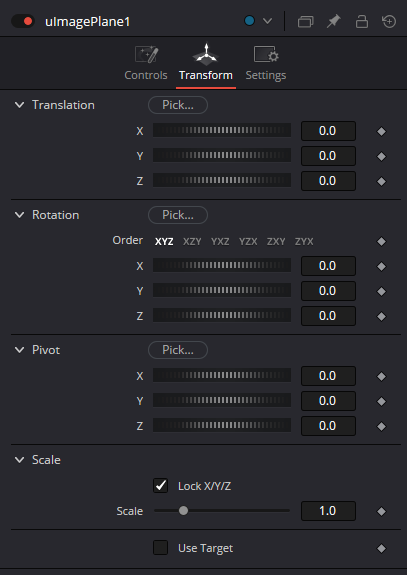Screen dimensions: 407x575
Task: Lock the uImagePlane1 node controls
Action: (x=362, y=21)
